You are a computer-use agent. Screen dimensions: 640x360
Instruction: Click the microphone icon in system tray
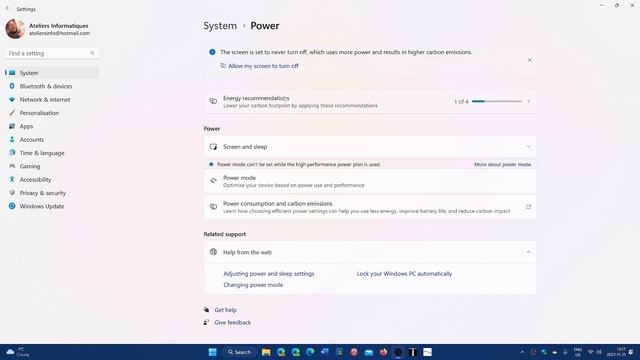click(x=565, y=352)
